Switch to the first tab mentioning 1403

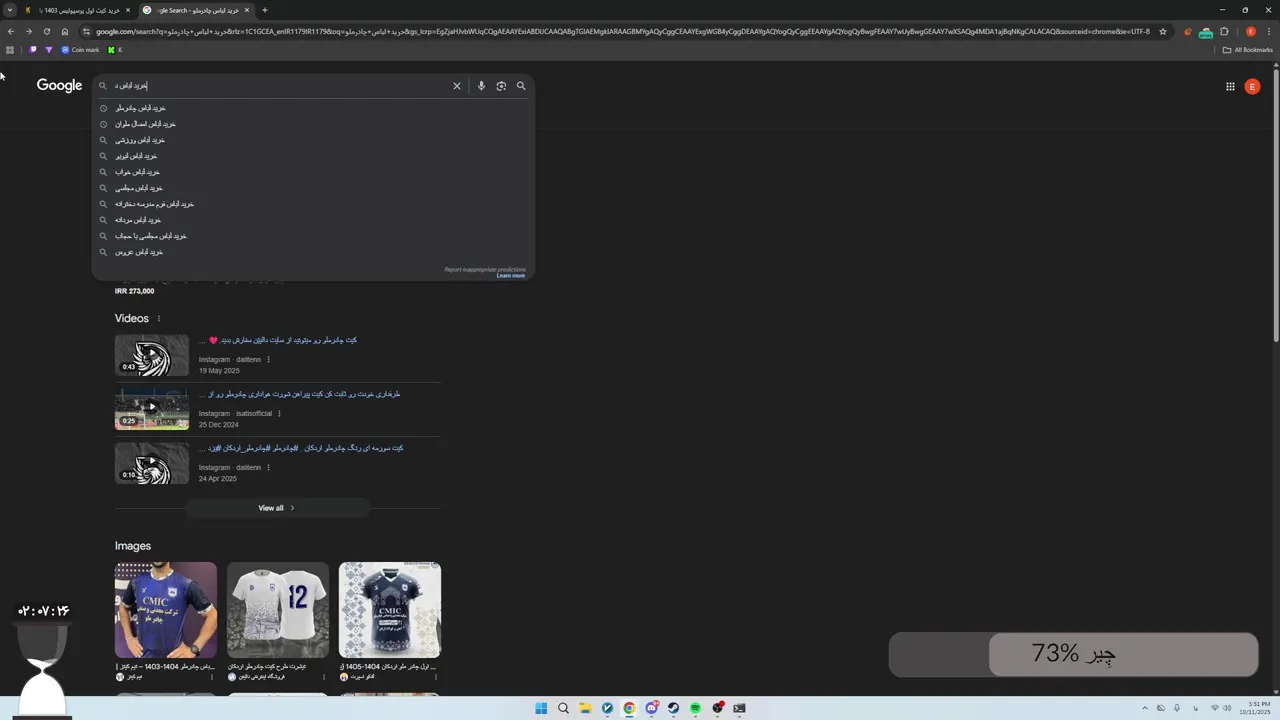click(x=78, y=10)
